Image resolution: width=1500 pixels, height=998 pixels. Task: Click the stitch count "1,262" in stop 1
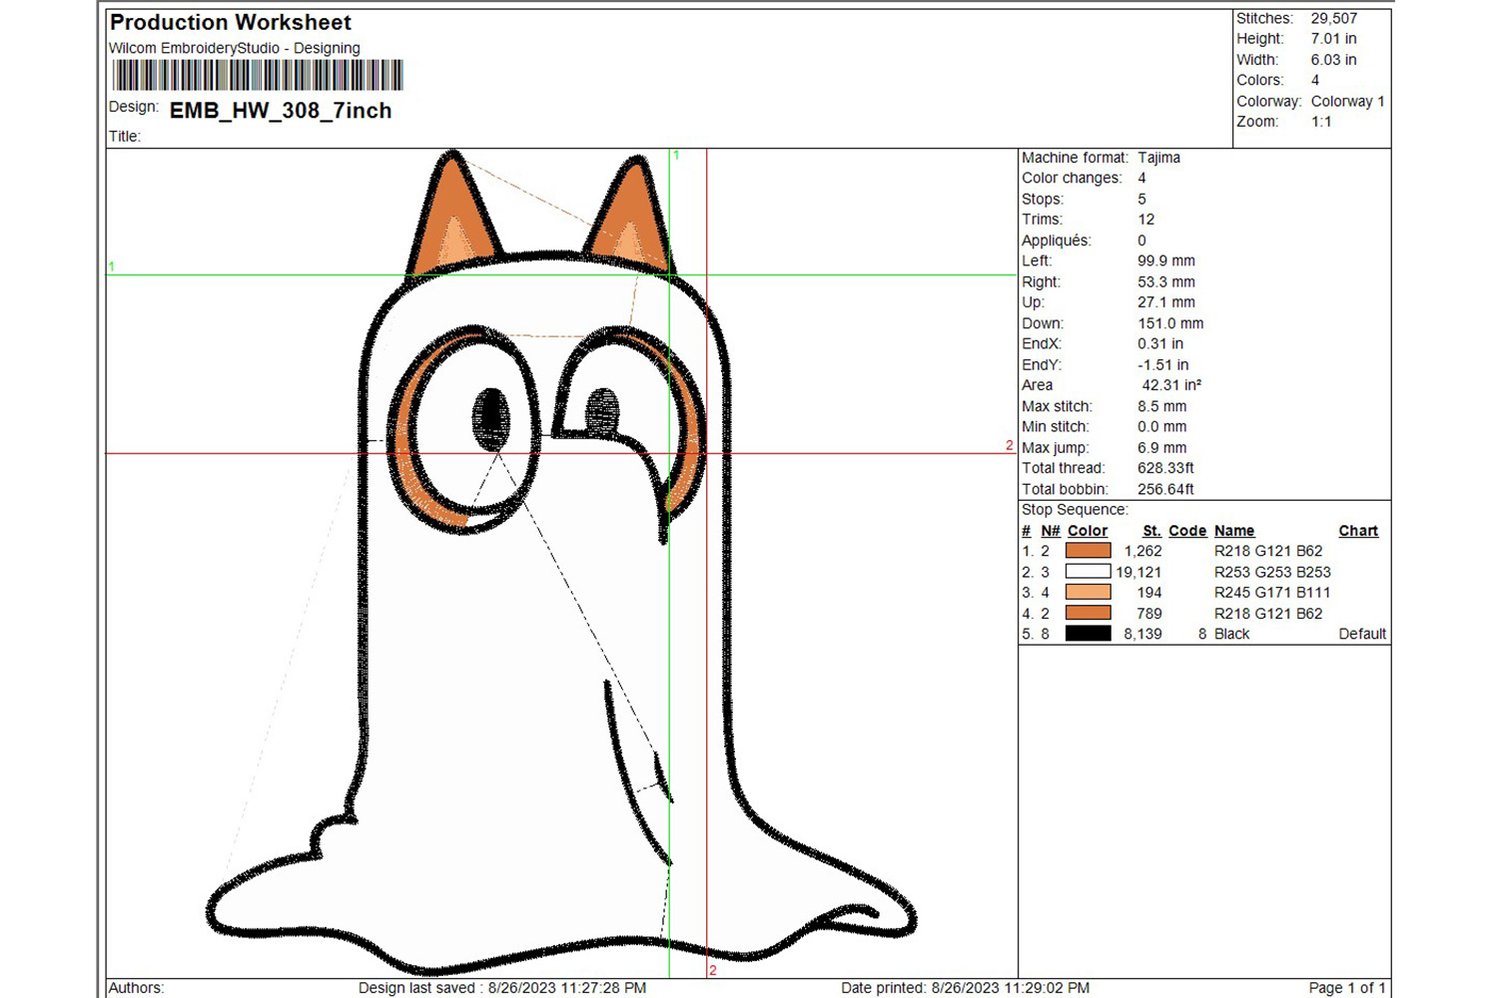(1143, 551)
